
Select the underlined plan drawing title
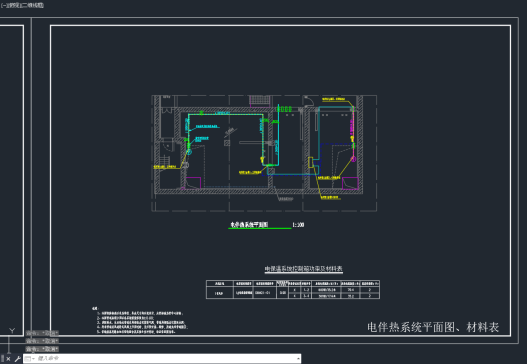coord(249,225)
